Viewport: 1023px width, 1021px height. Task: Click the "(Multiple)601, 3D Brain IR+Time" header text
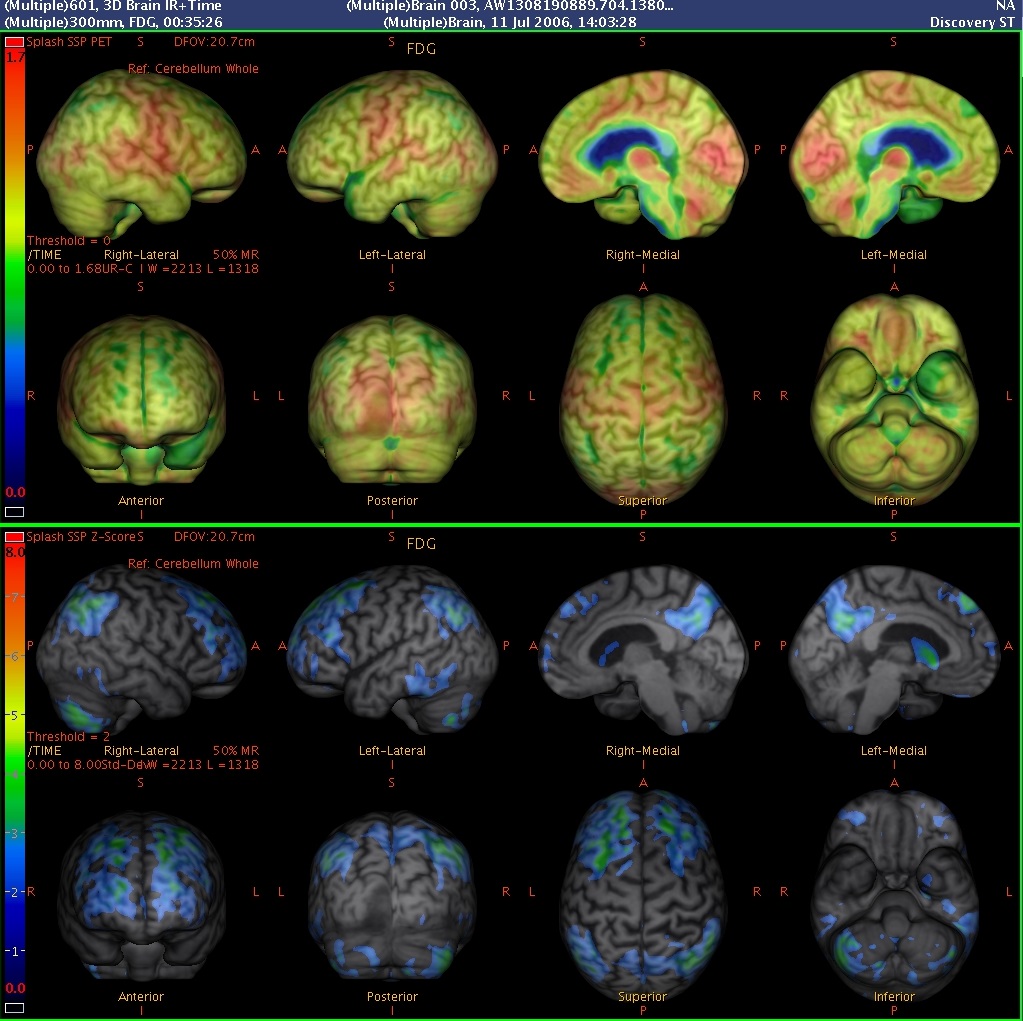113,7
